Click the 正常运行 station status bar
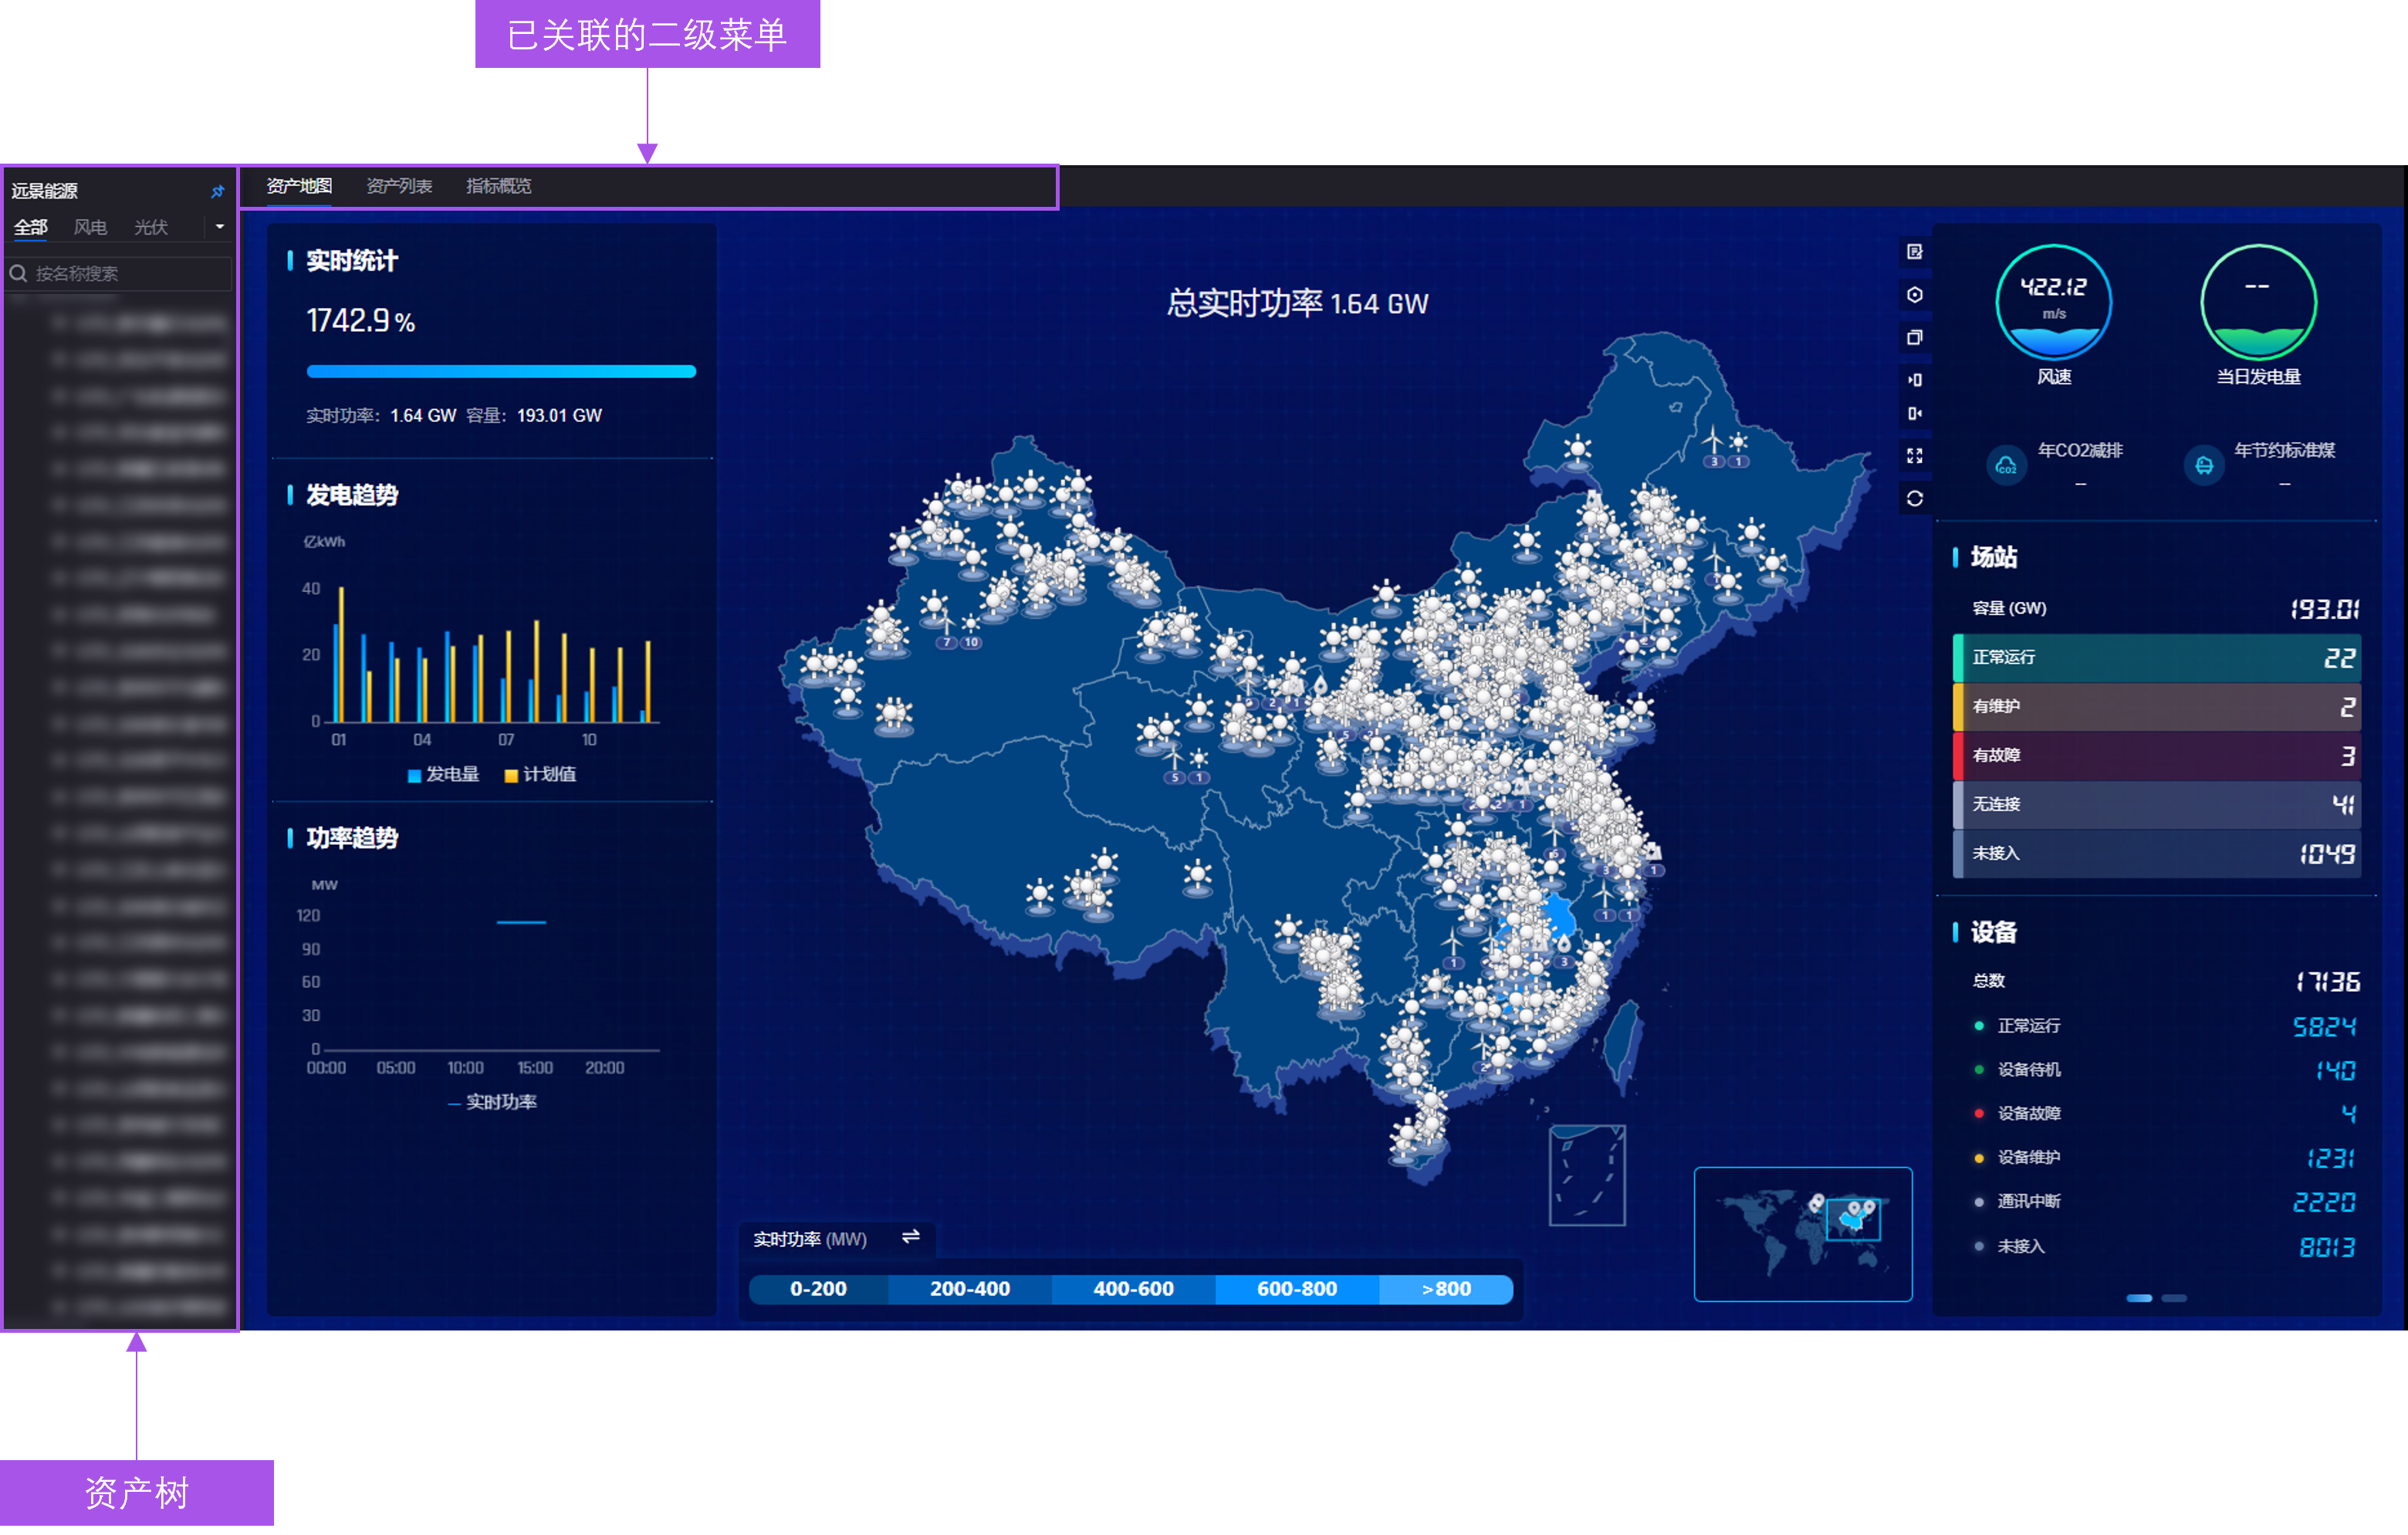This screenshot has height=1535, width=2408. coord(2156,658)
